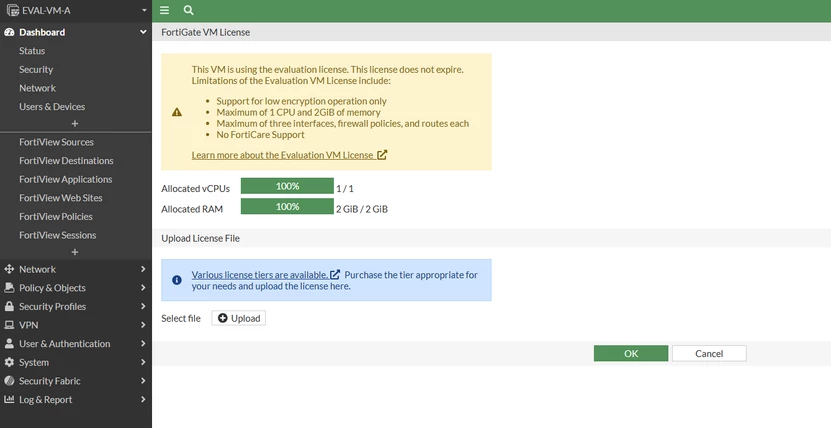Screen dimensions: 831x428
Task: Click the VPN laptop icon
Action: click(9, 325)
